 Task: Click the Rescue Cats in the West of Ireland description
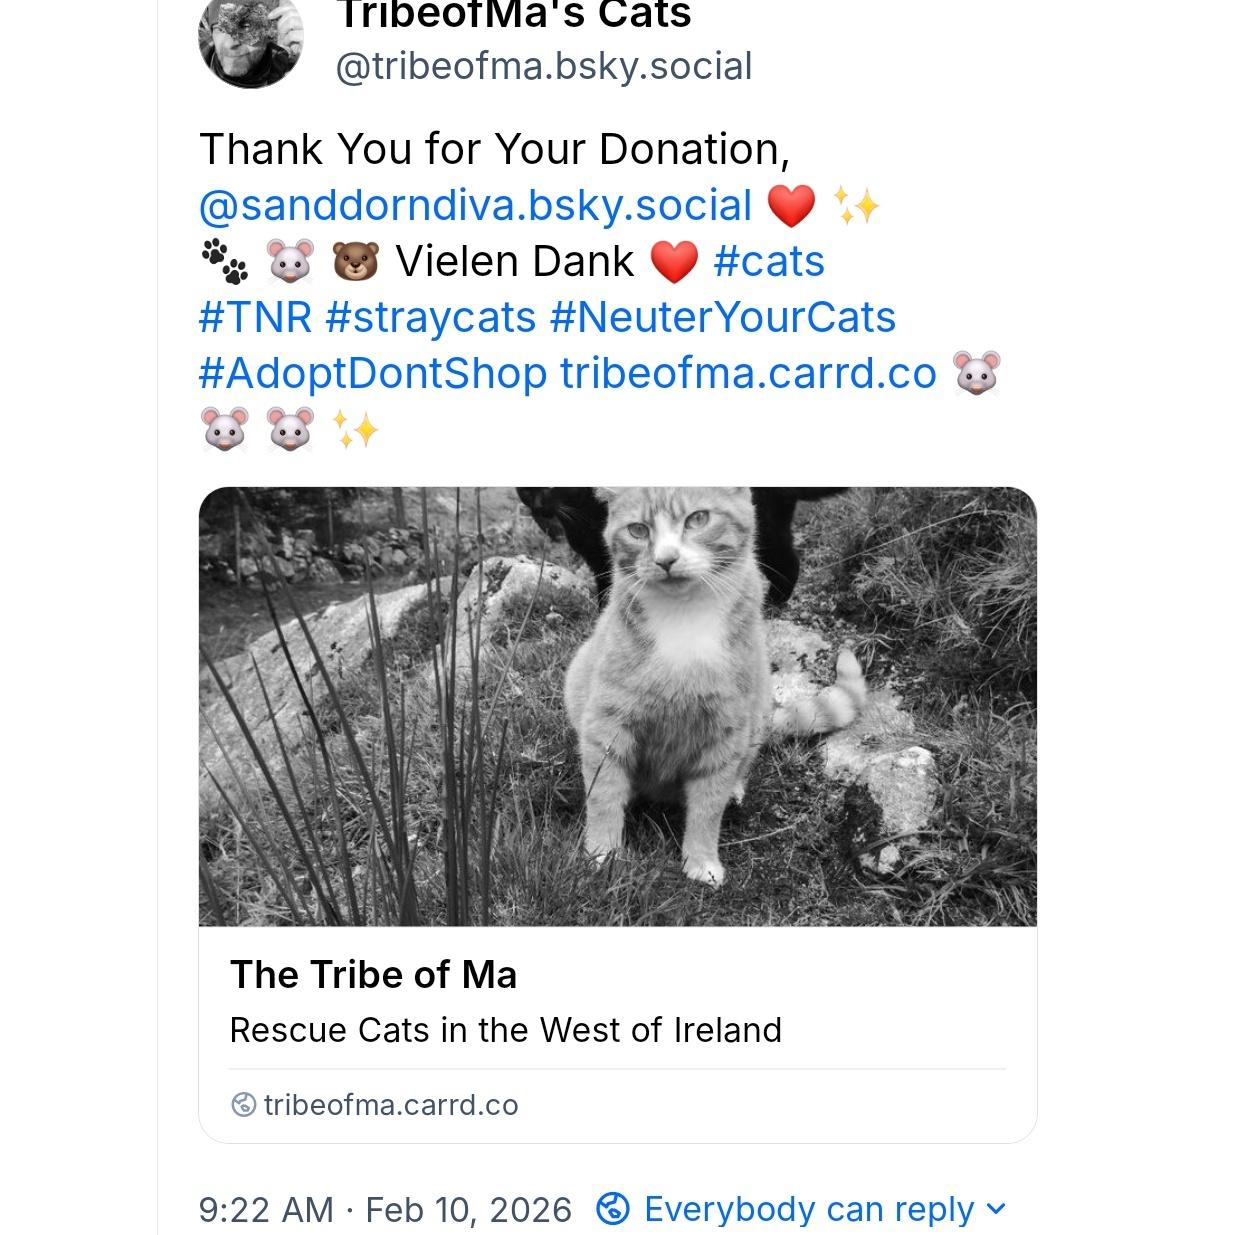point(505,1030)
